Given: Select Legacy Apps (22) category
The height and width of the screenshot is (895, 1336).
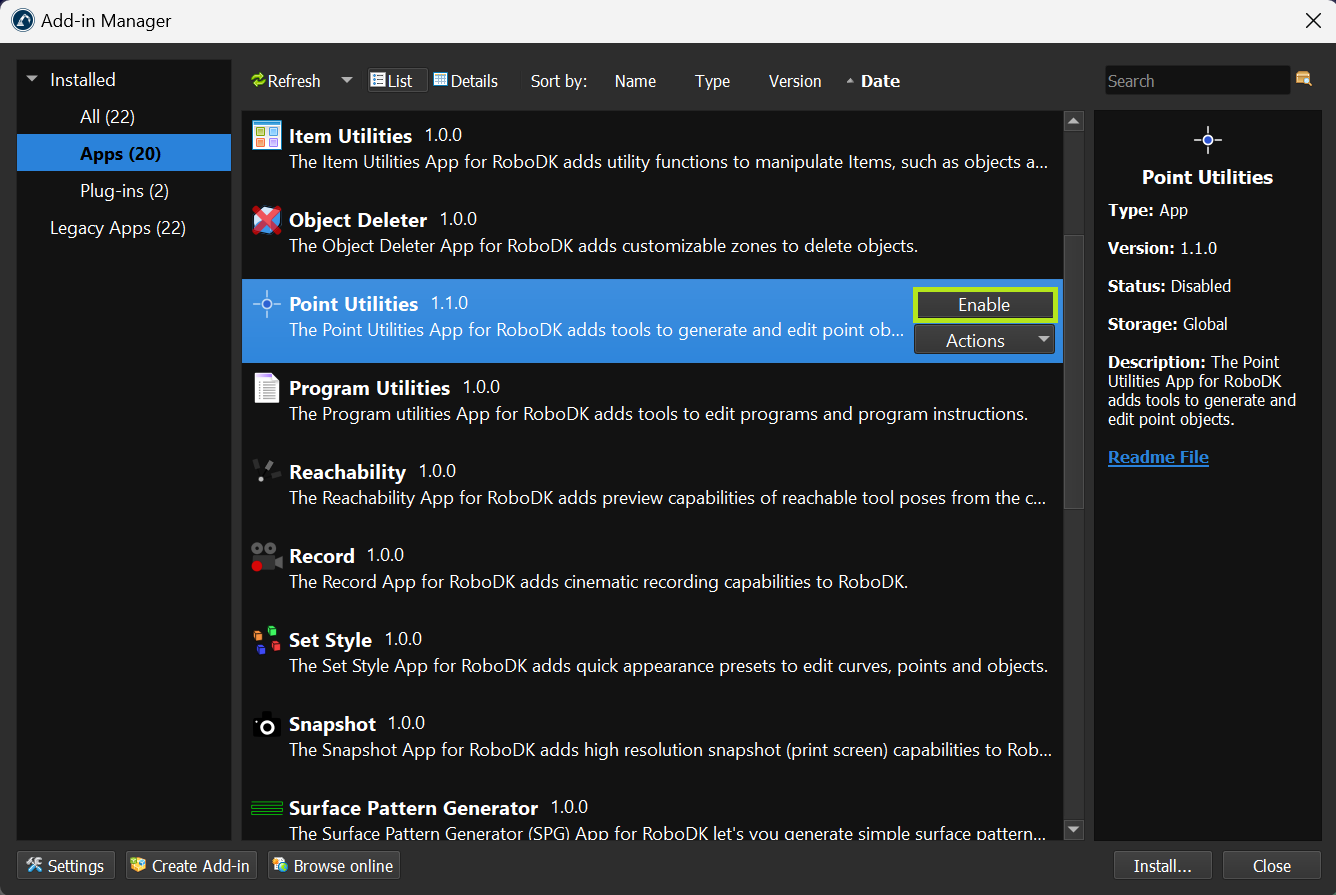Looking at the screenshot, I should point(117,228).
